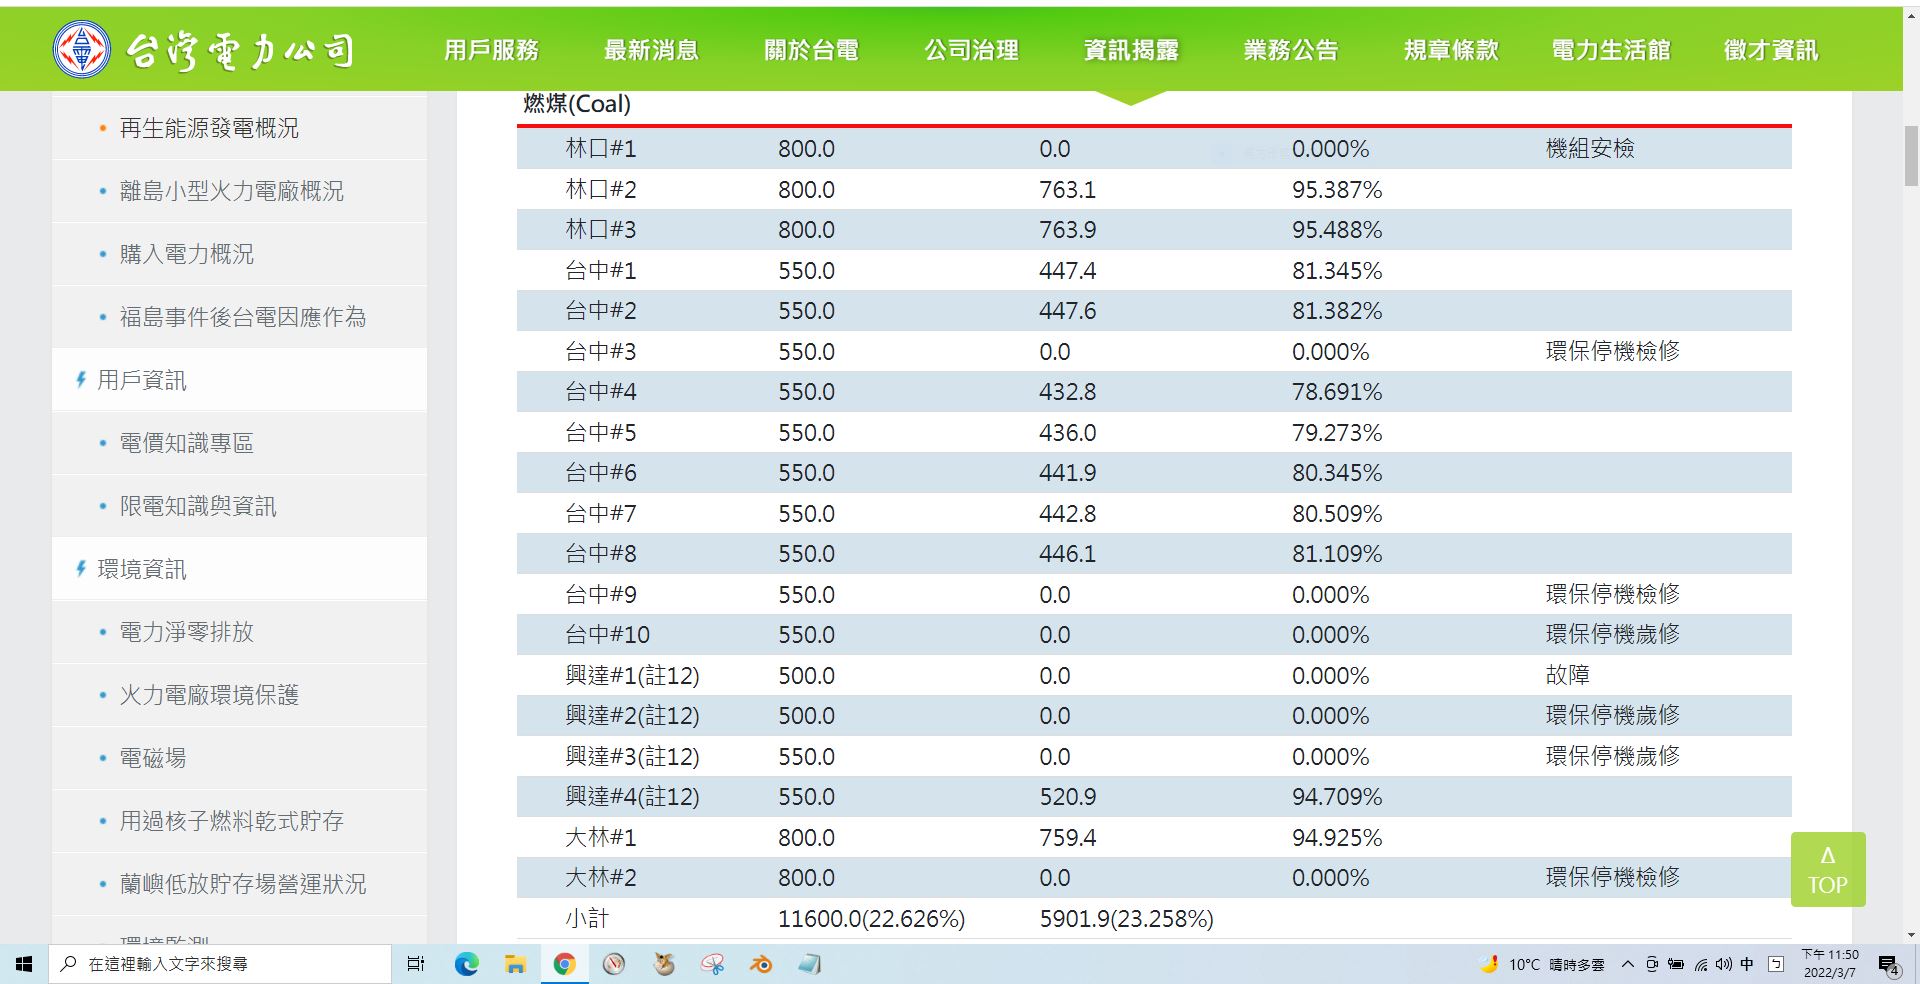Select the 台中#5 row name
The width and height of the screenshot is (1920, 984).
pyautogui.click(x=600, y=432)
